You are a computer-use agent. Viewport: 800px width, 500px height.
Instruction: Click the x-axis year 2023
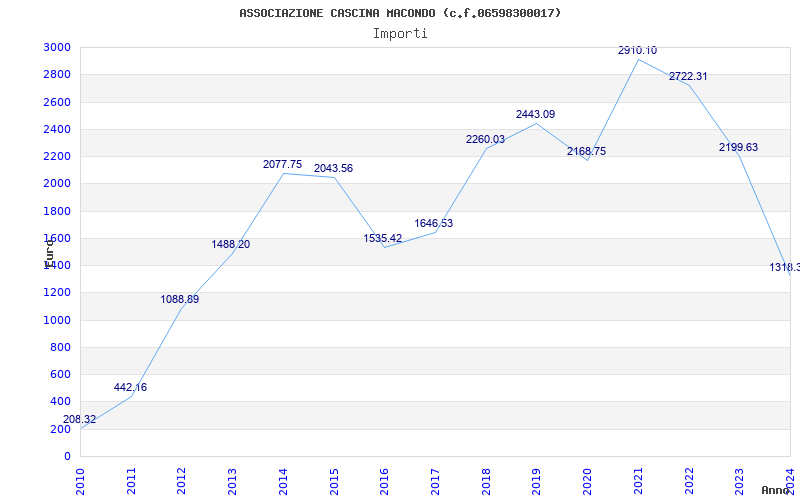click(x=739, y=482)
